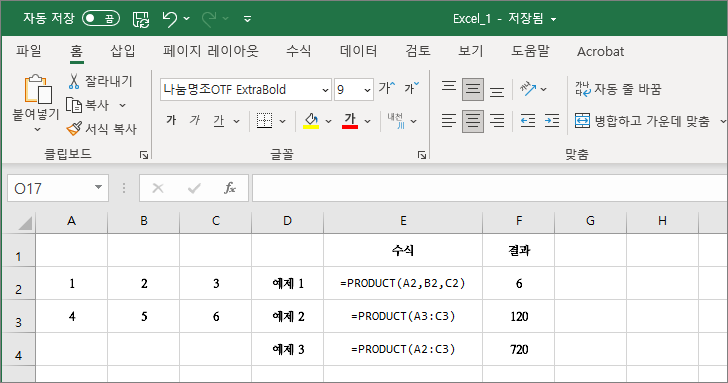This screenshot has height=383, width=728.
Task: Click 병합하고 가운데 맞춤 merge button
Action: pyautogui.click(x=643, y=121)
